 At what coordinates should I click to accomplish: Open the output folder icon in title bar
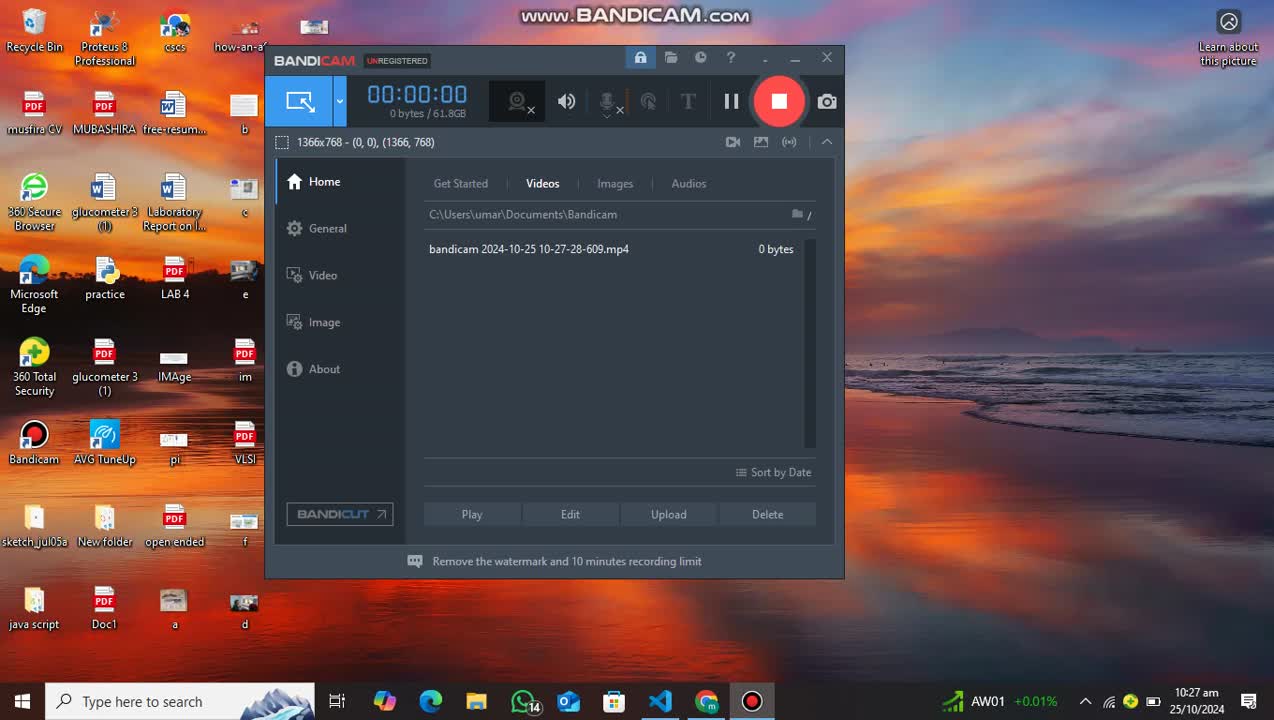coord(671,58)
